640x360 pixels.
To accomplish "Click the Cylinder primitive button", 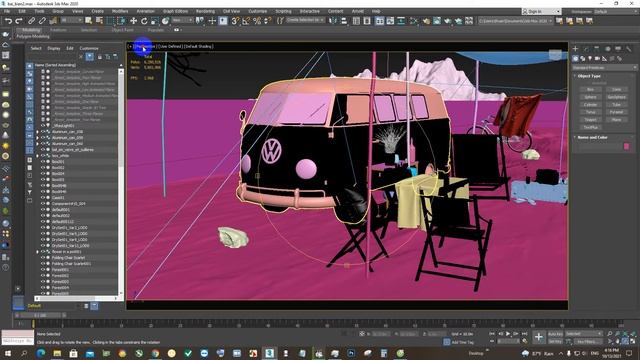I will click(590, 104).
